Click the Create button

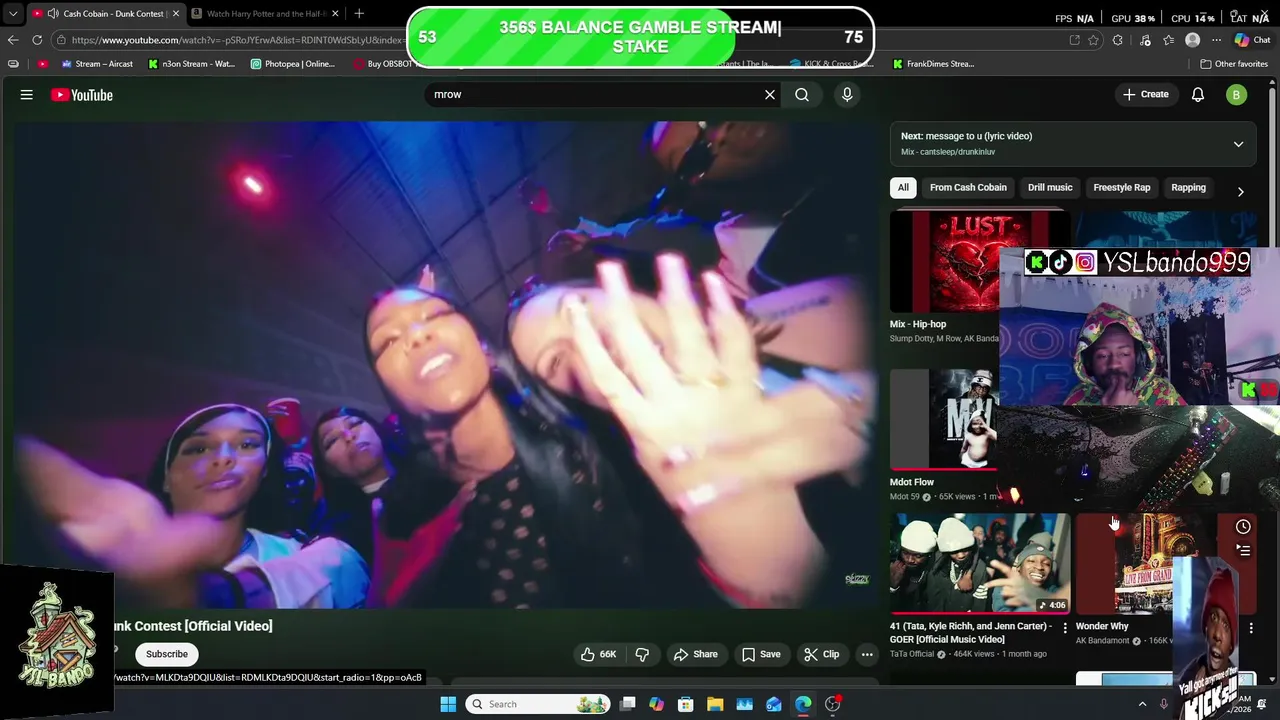click(1145, 94)
